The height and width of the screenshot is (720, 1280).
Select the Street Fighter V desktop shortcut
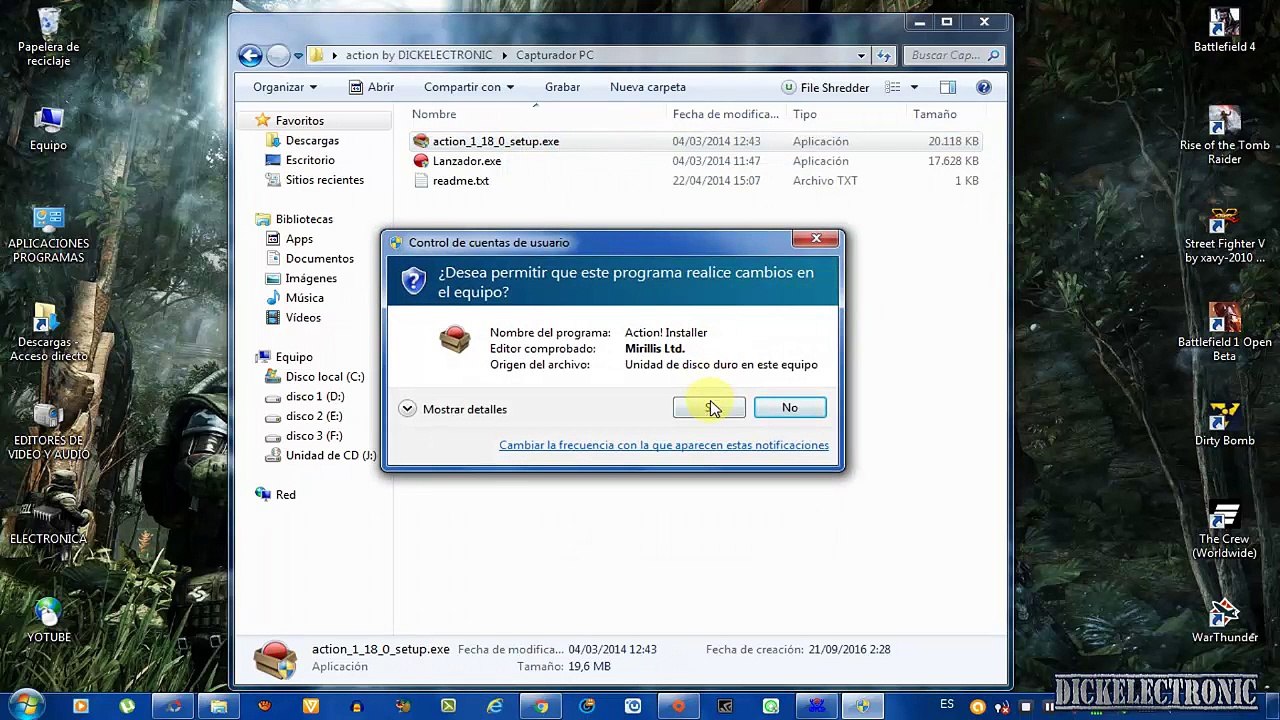point(1224,235)
